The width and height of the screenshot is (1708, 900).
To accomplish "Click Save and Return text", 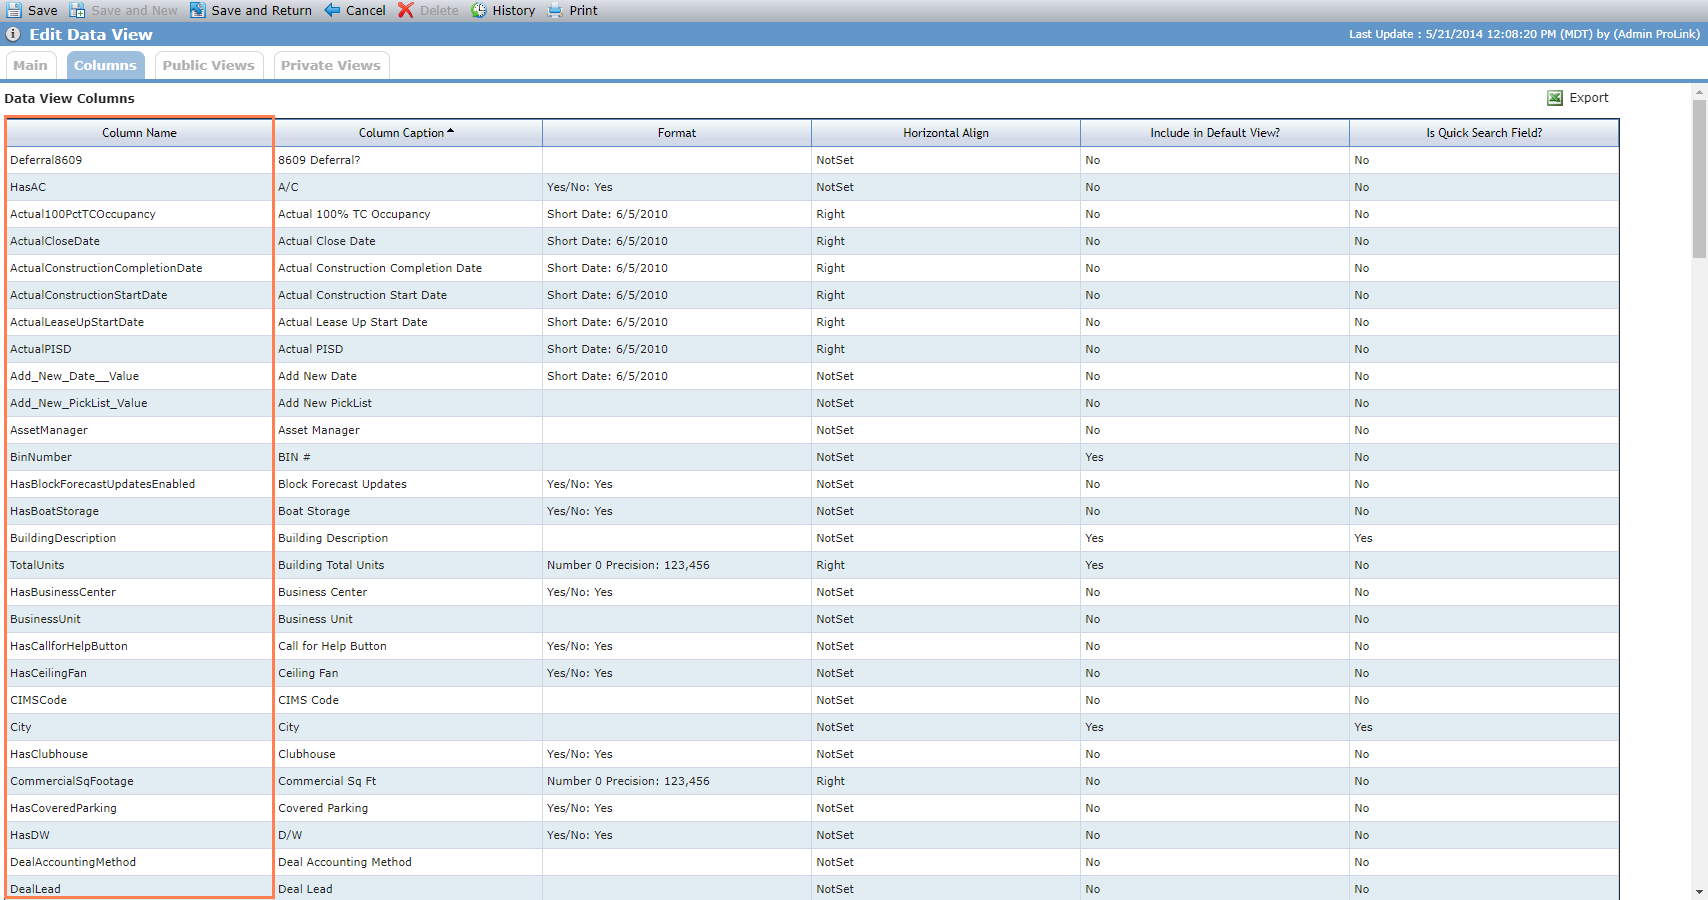I will [x=262, y=10].
